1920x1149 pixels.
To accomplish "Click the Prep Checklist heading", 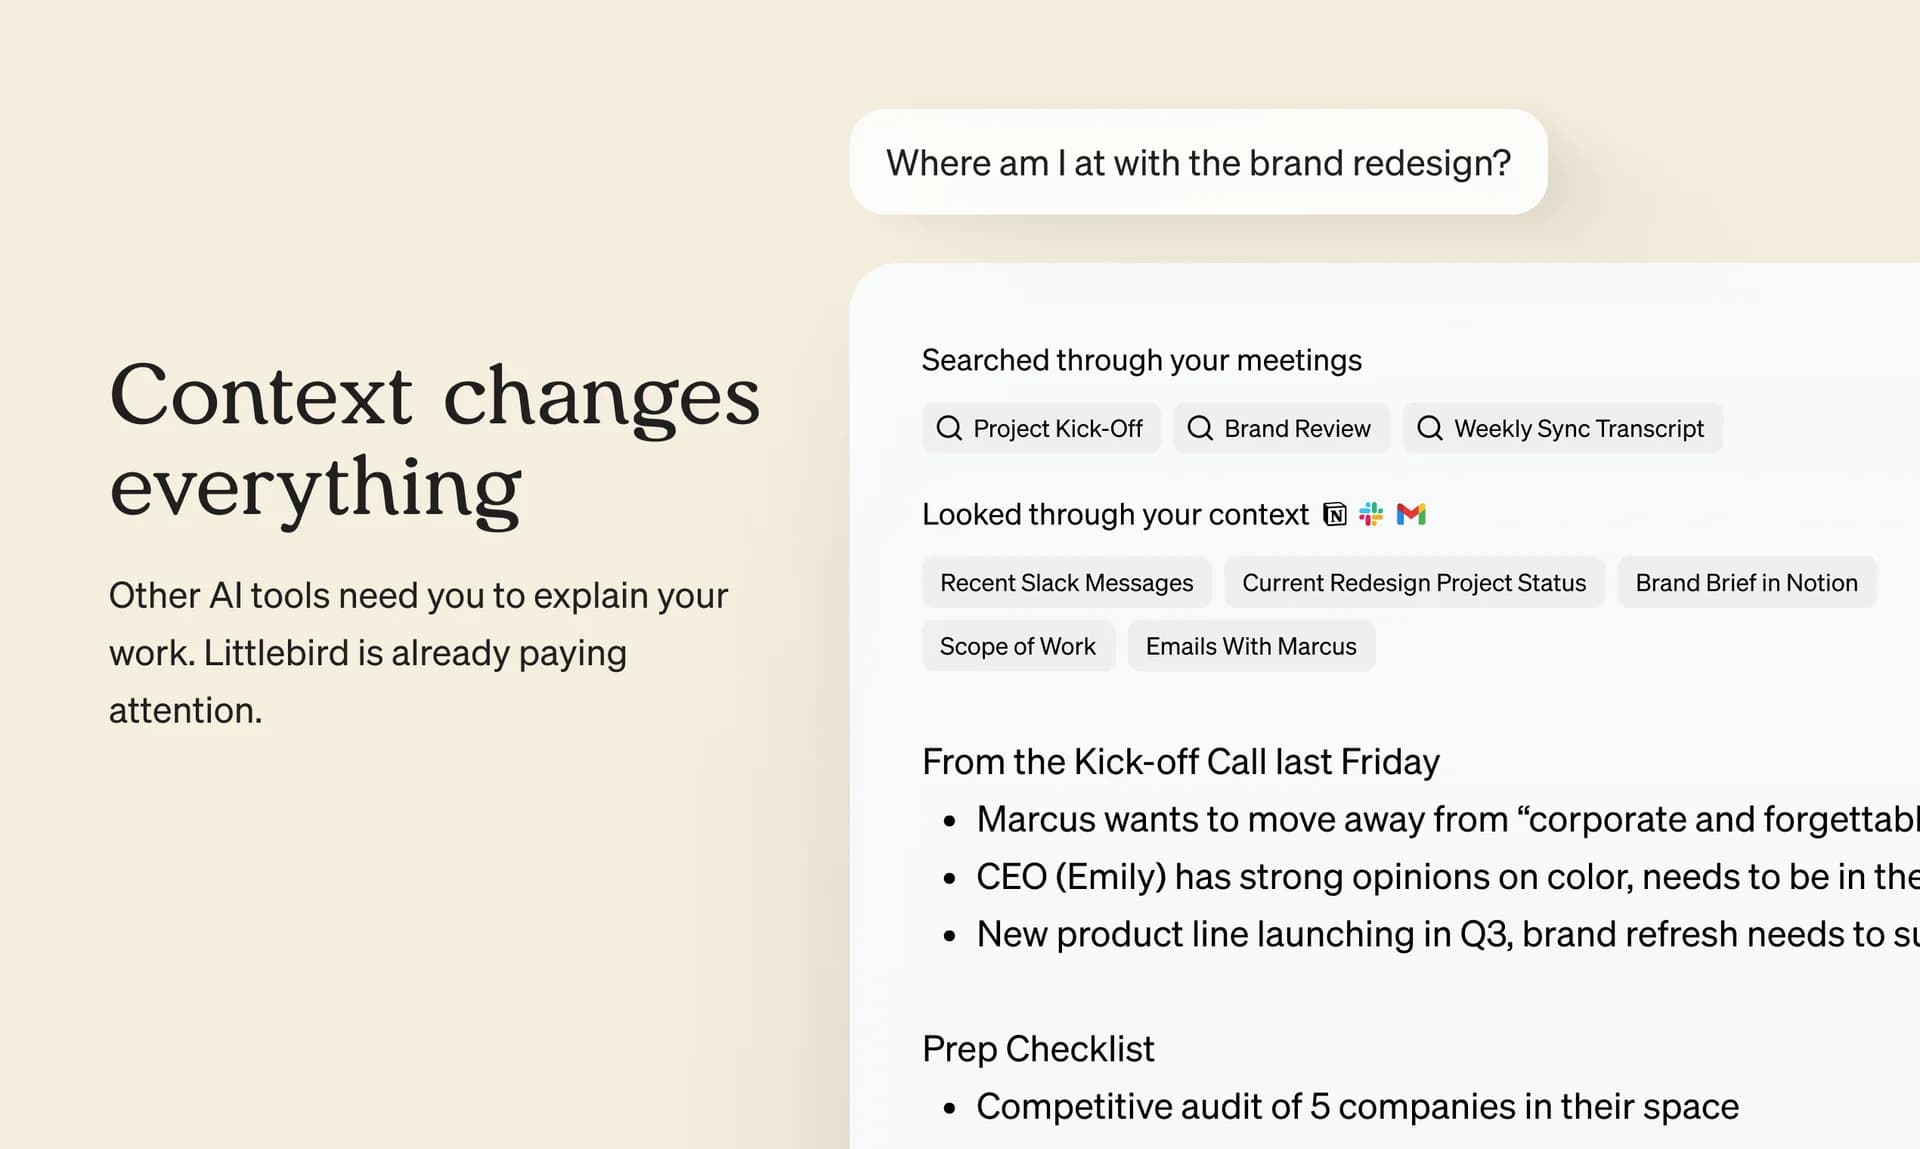I will coord(1038,1048).
